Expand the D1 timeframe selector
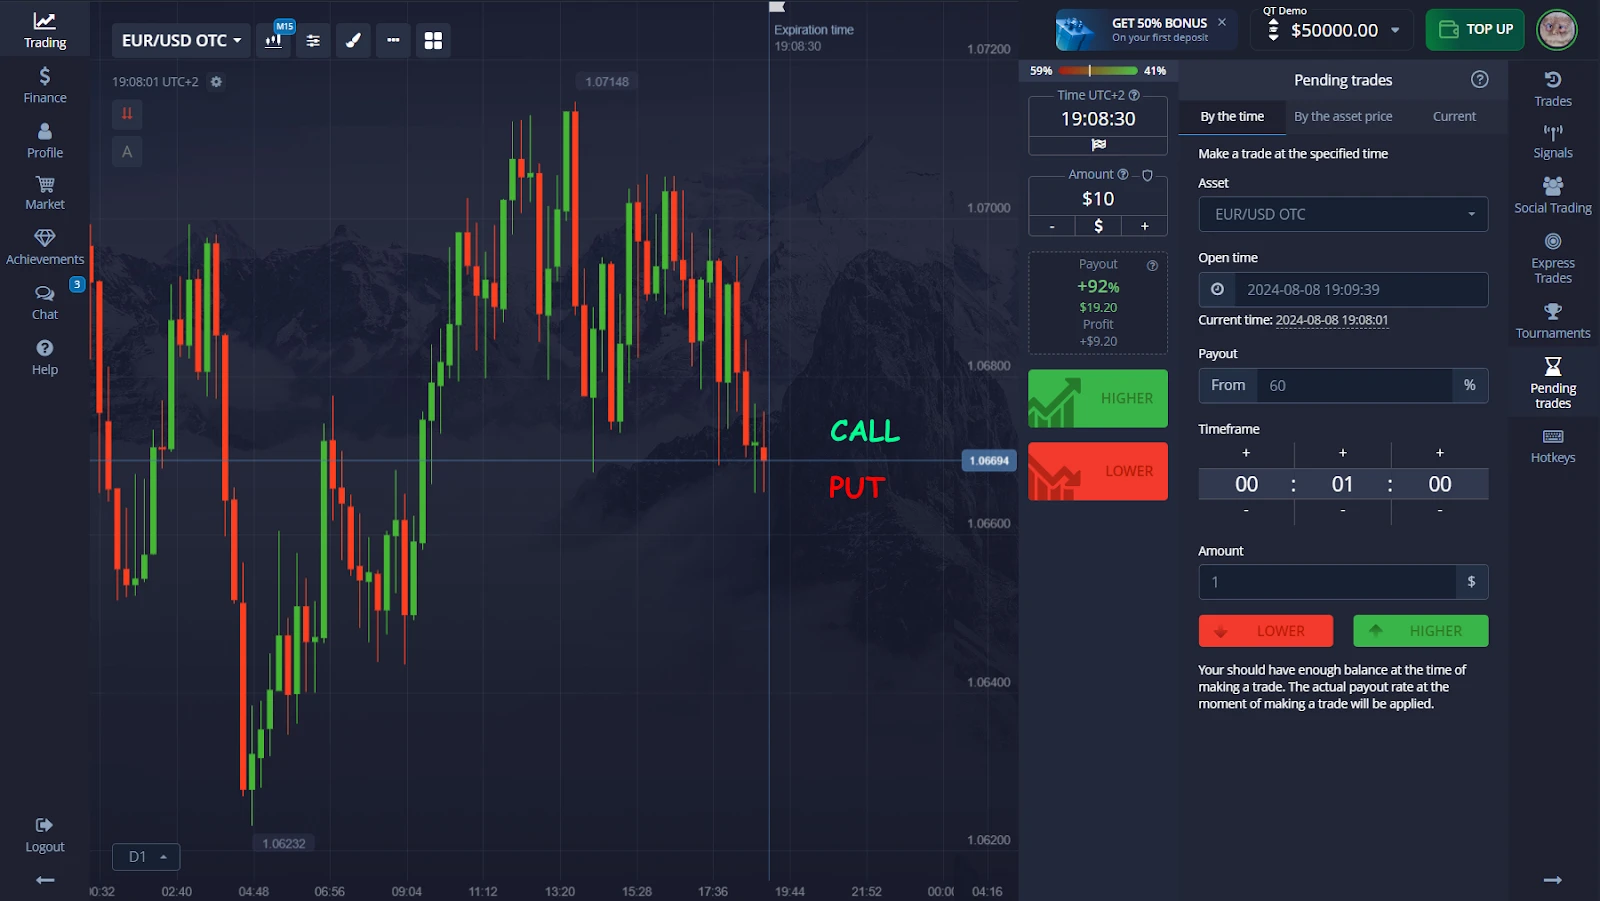The width and height of the screenshot is (1600, 901). 146,857
